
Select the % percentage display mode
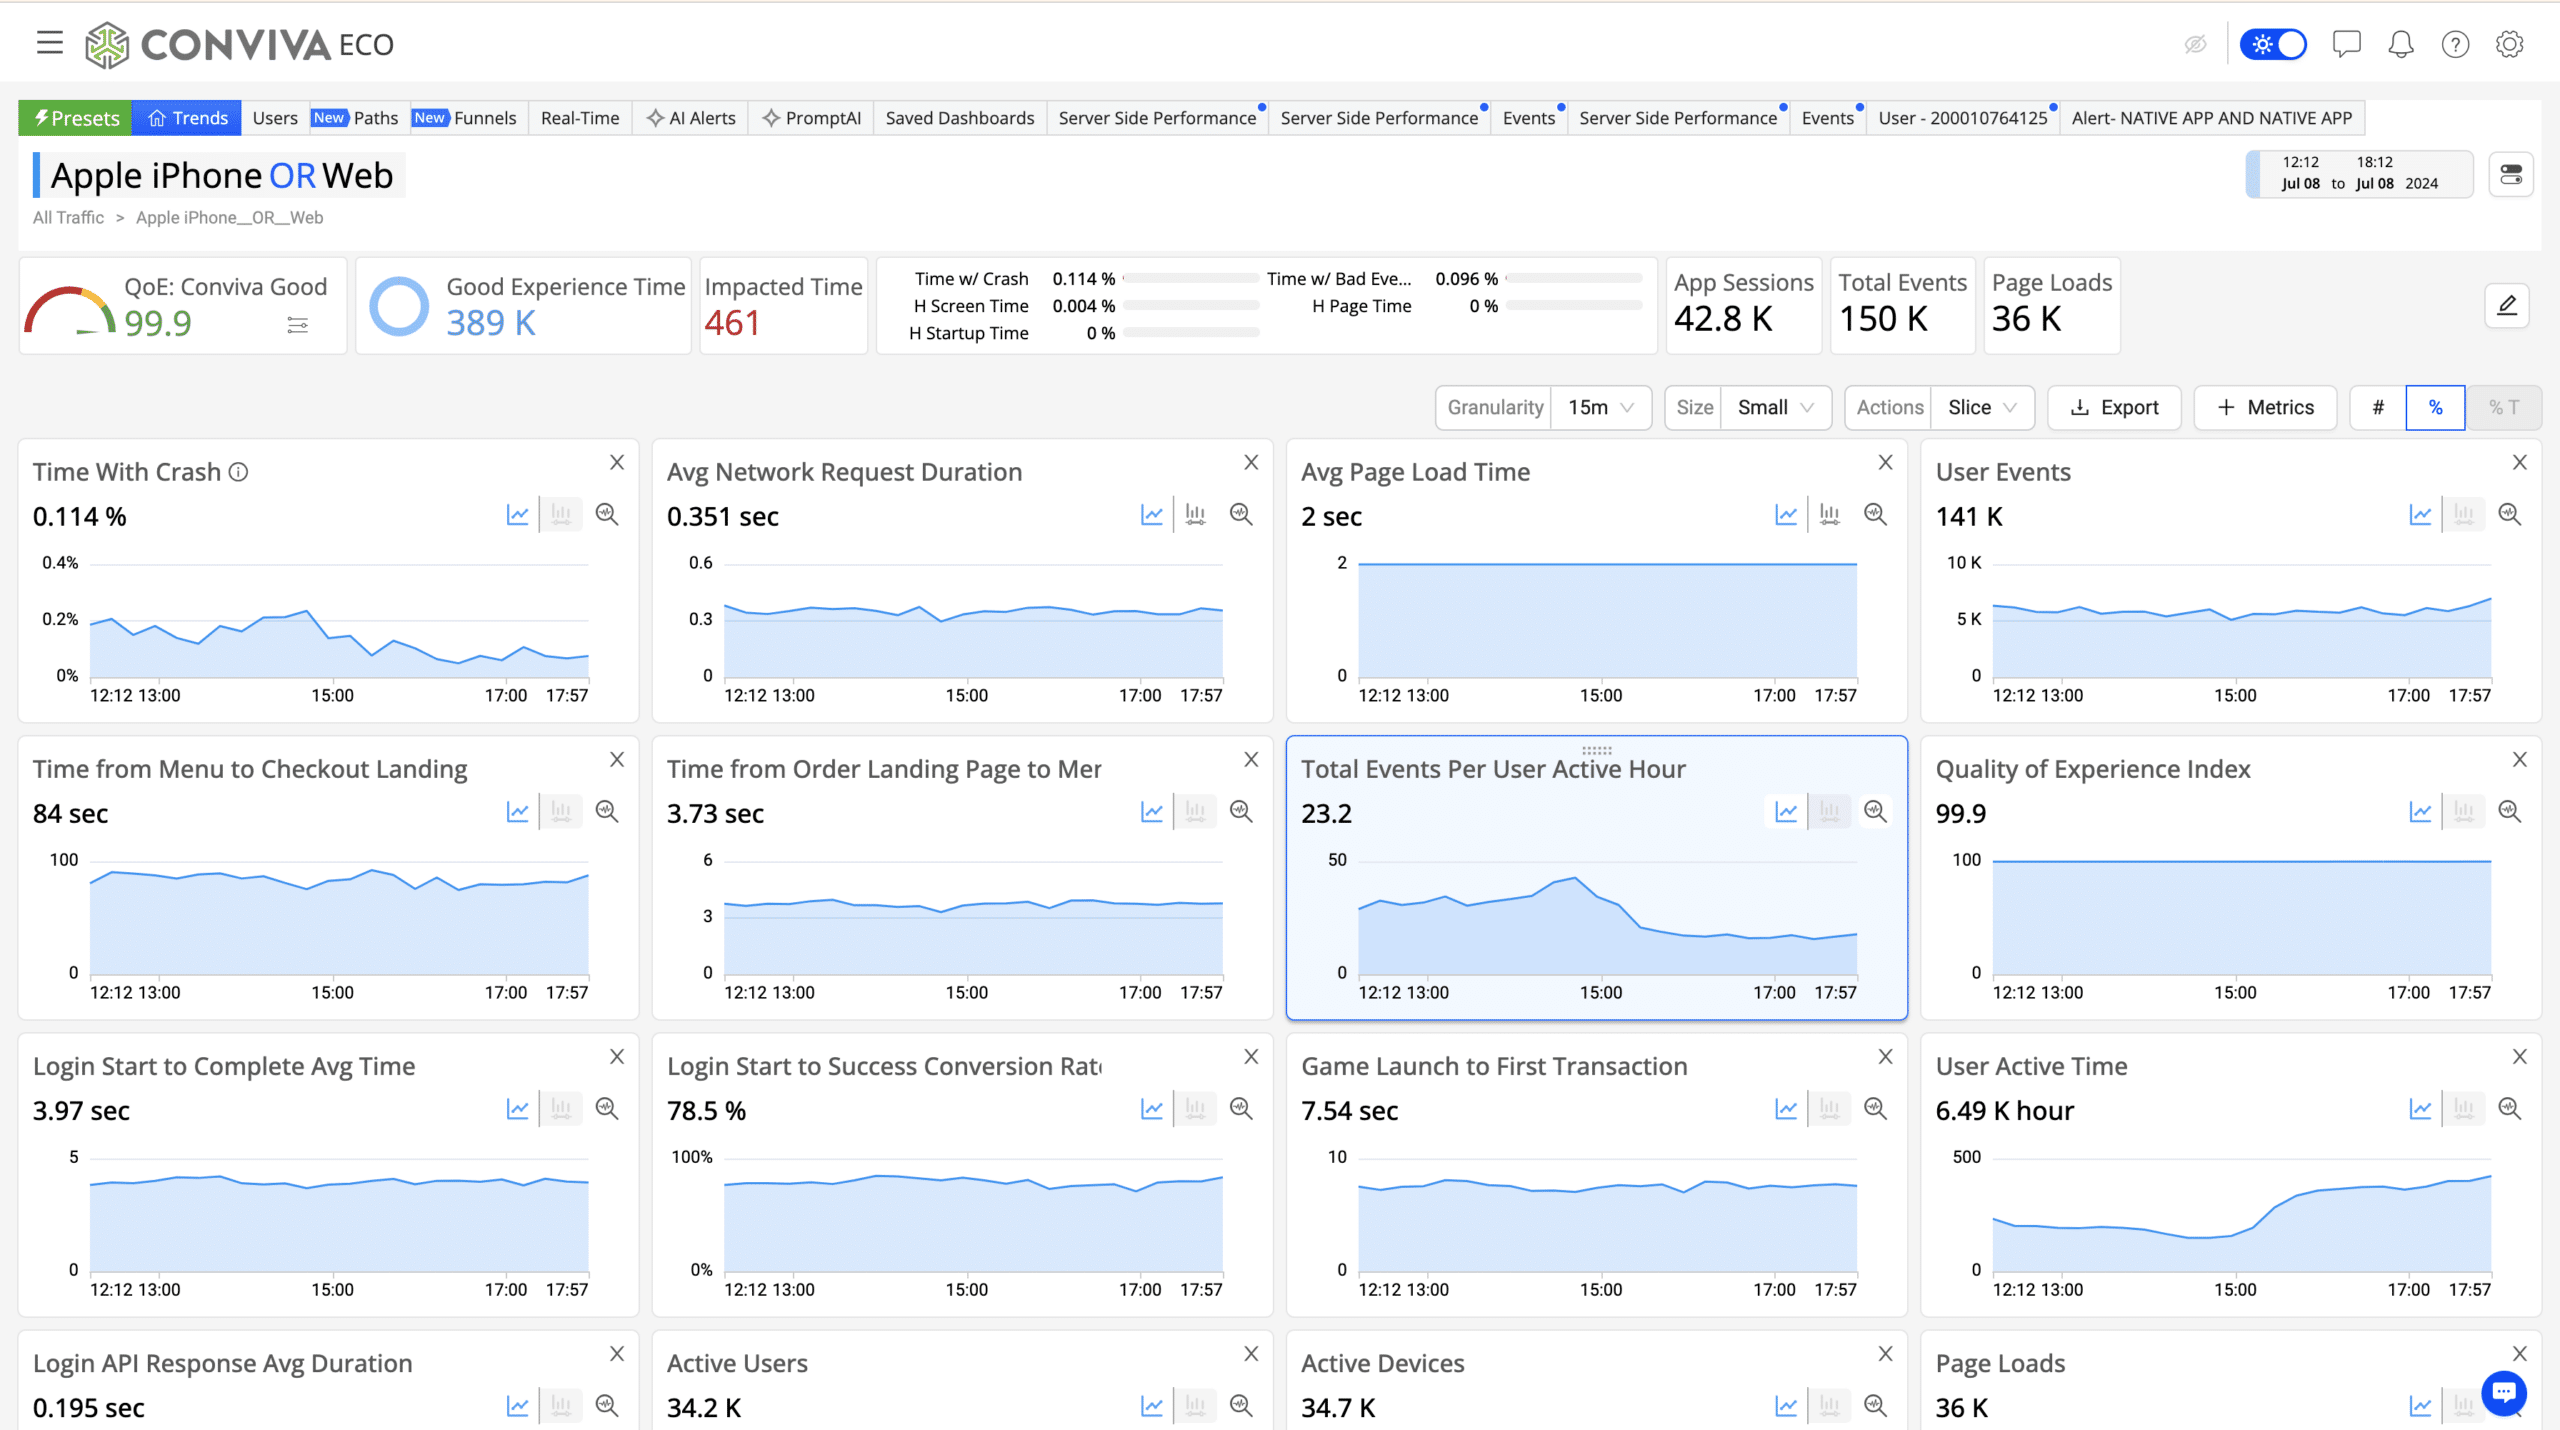(x=2435, y=408)
